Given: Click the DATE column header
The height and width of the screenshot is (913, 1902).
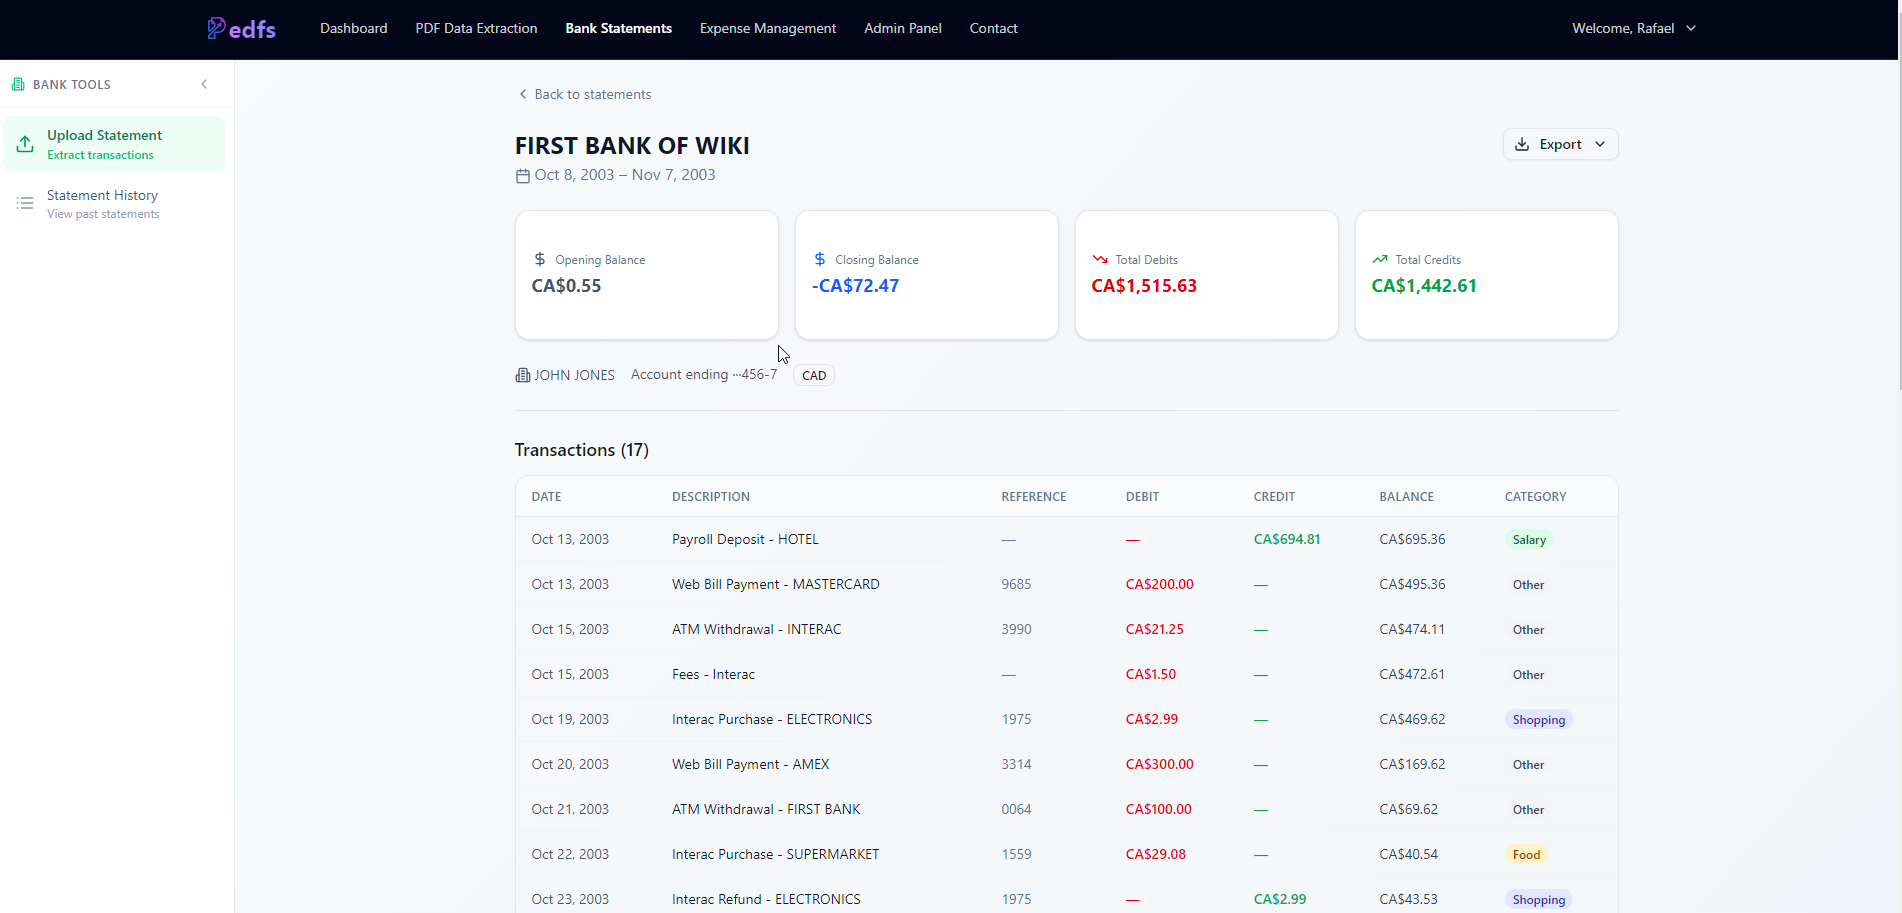Looking at the screenshot, I should [x=546, y=497].
